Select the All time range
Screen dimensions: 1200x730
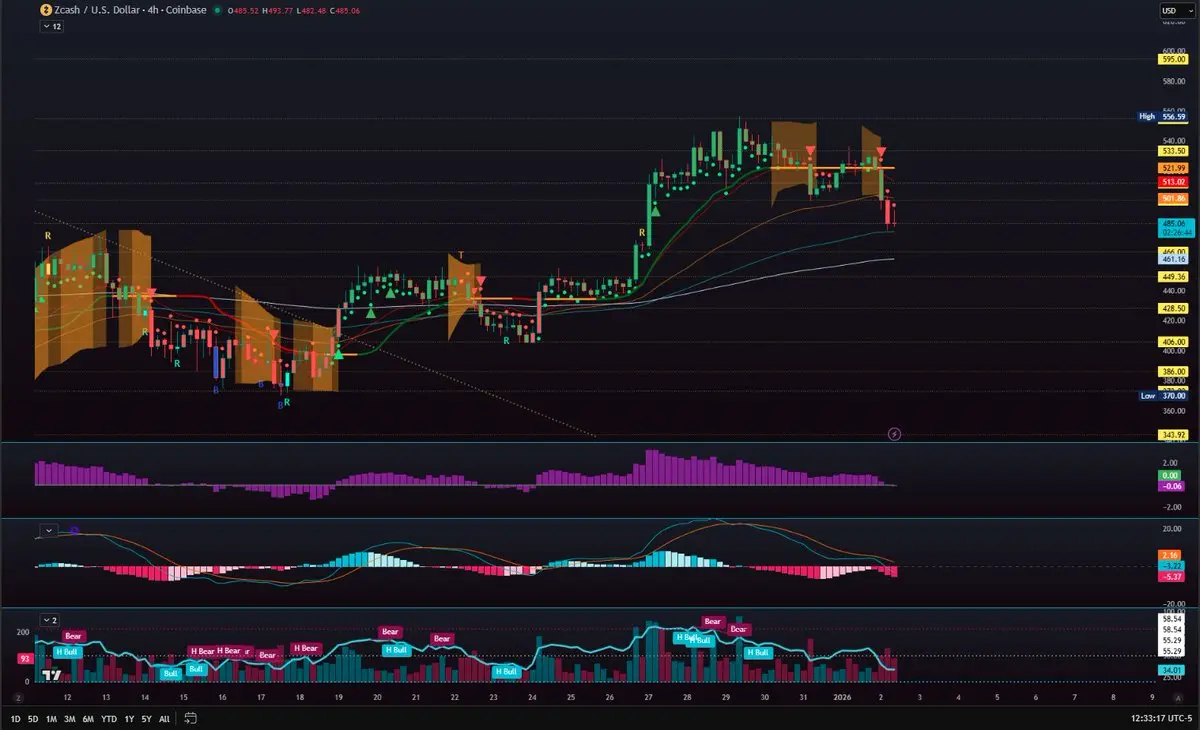tap(164, 718)
